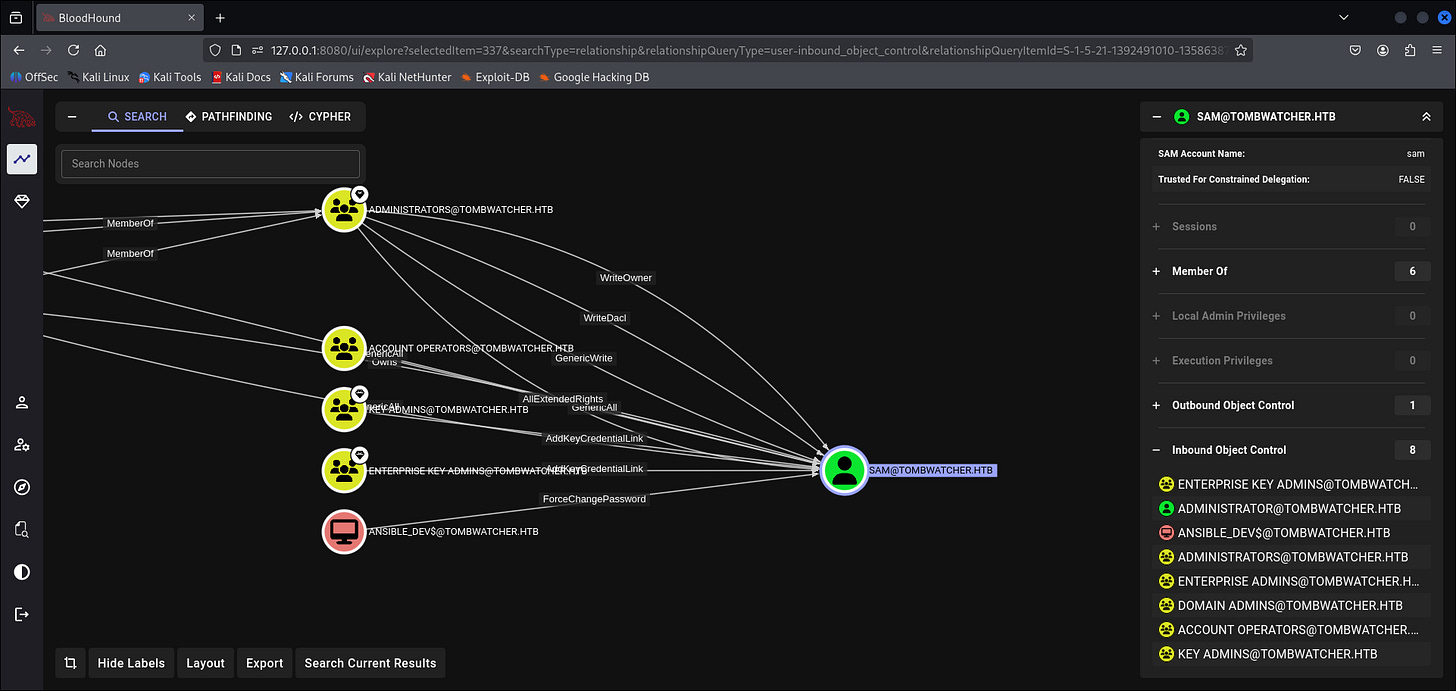Open the Google Hacking DB bookmark
This screenshot has width=1456, height=691.
coord(593,77)
